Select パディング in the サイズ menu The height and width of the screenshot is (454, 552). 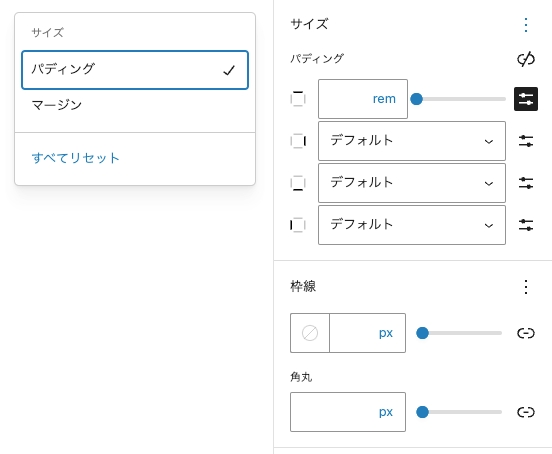135,70
